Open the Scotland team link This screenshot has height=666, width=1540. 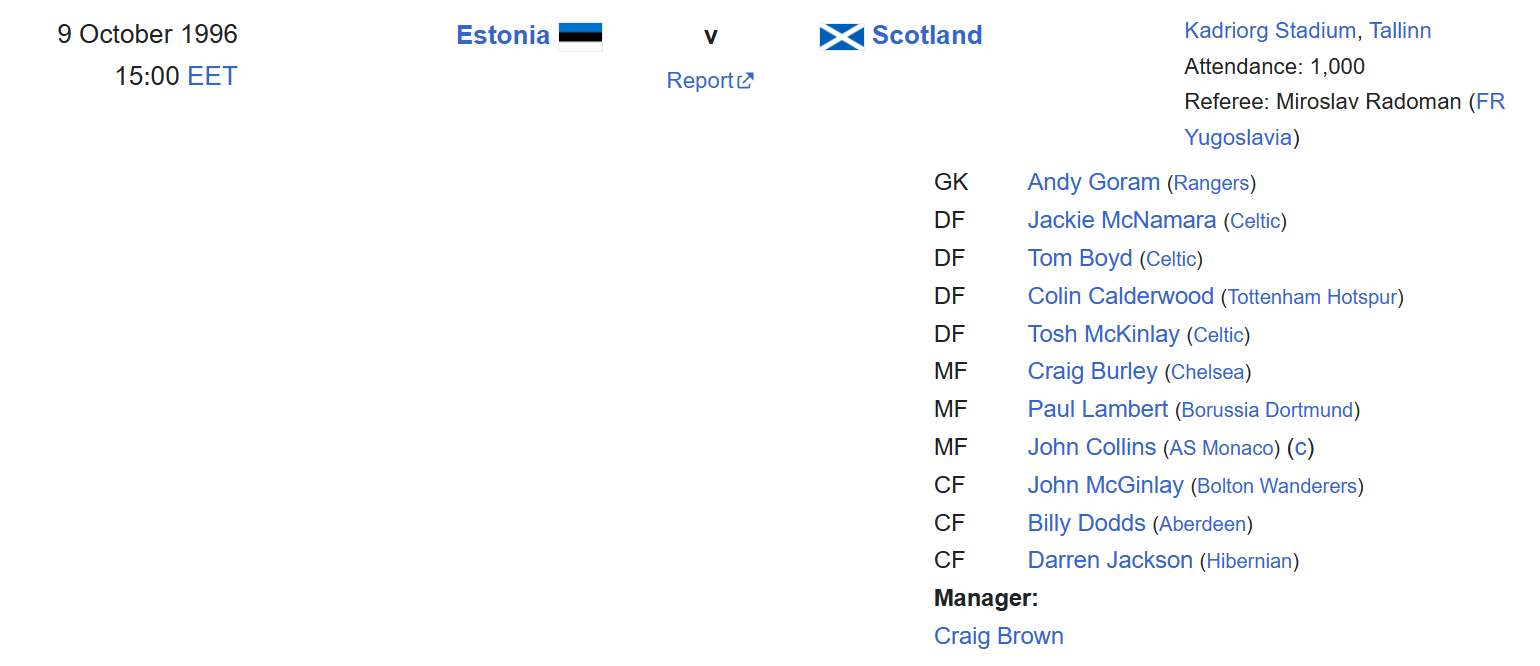tap(927, 36)
